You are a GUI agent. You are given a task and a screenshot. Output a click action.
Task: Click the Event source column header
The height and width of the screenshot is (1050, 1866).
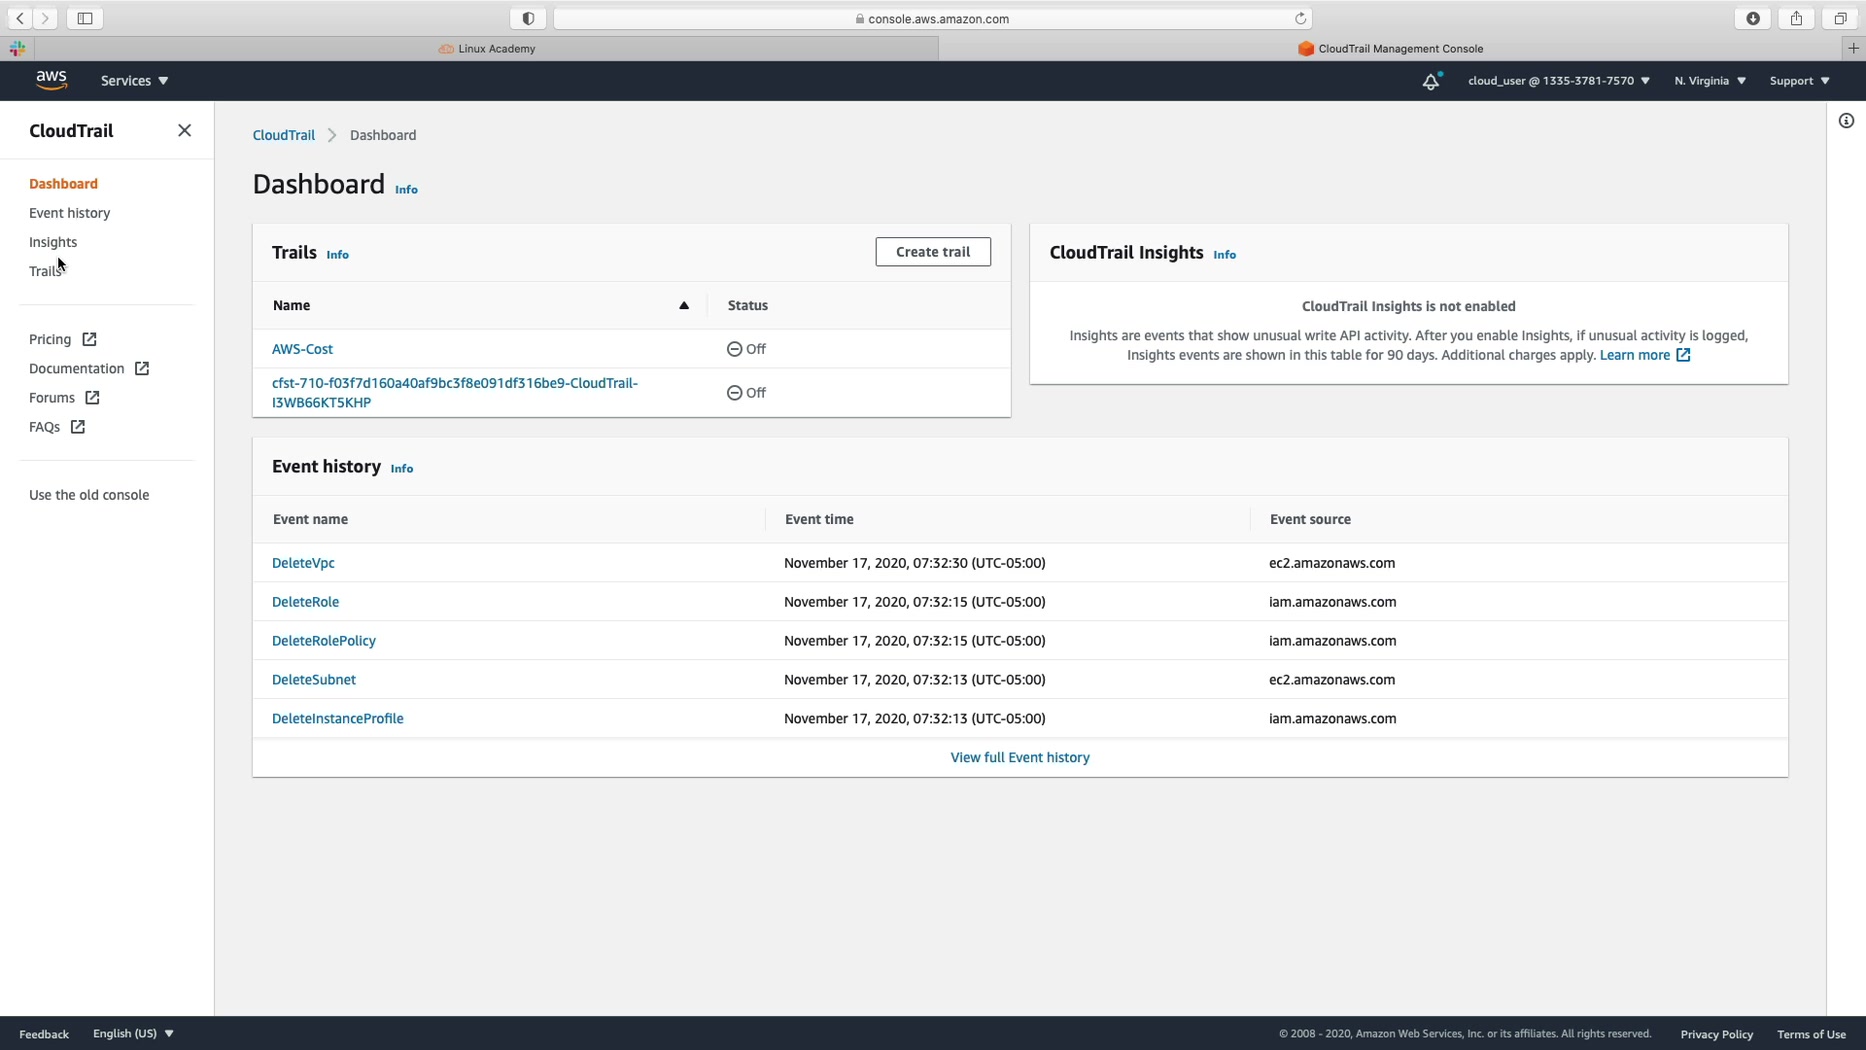pyautogui.click(x=1310, y=520)
